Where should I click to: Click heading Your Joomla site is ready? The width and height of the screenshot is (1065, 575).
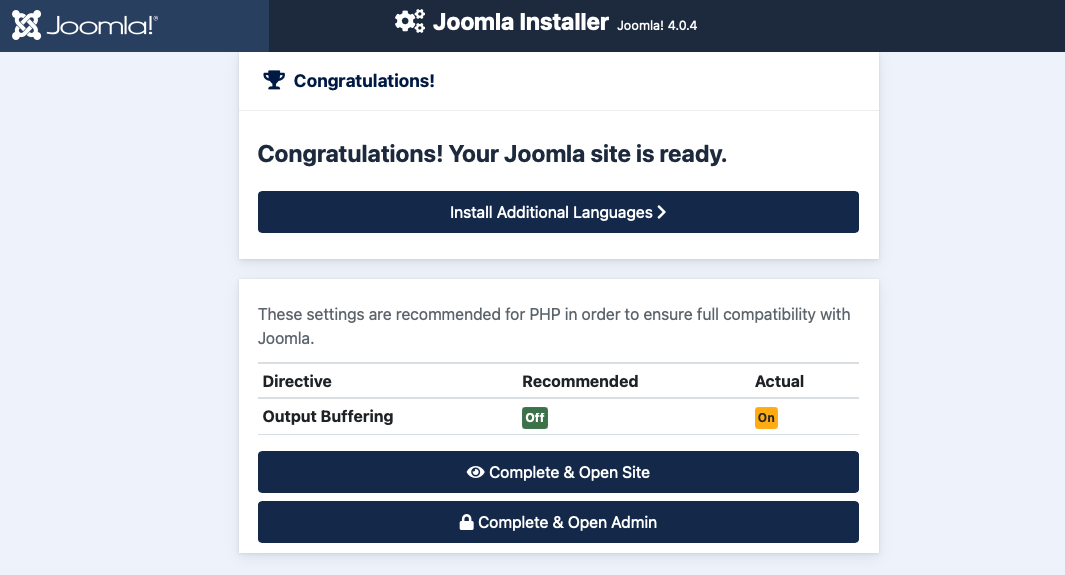click(x=492, y=154)
